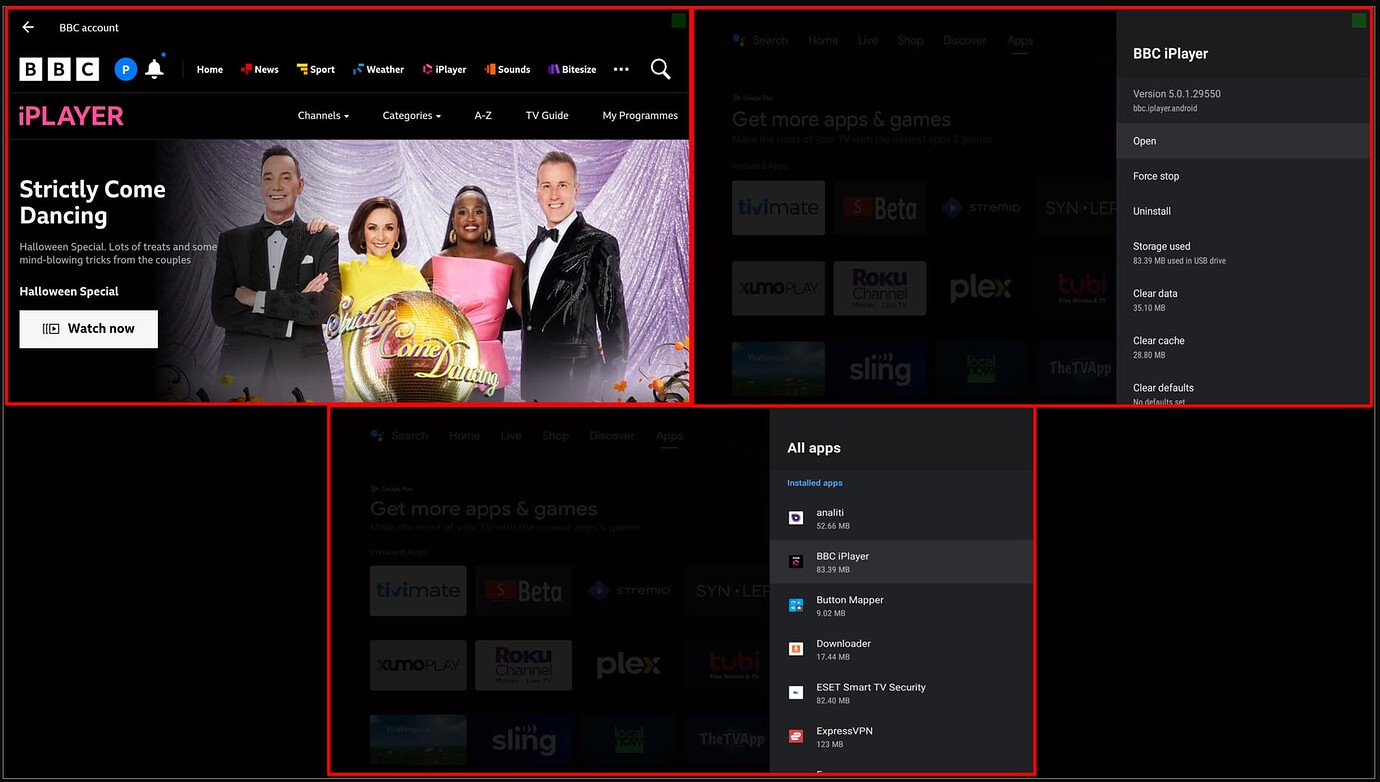Open the notifications bell icon
Viewport: 1380px width, 782px height.
point(154,69)
